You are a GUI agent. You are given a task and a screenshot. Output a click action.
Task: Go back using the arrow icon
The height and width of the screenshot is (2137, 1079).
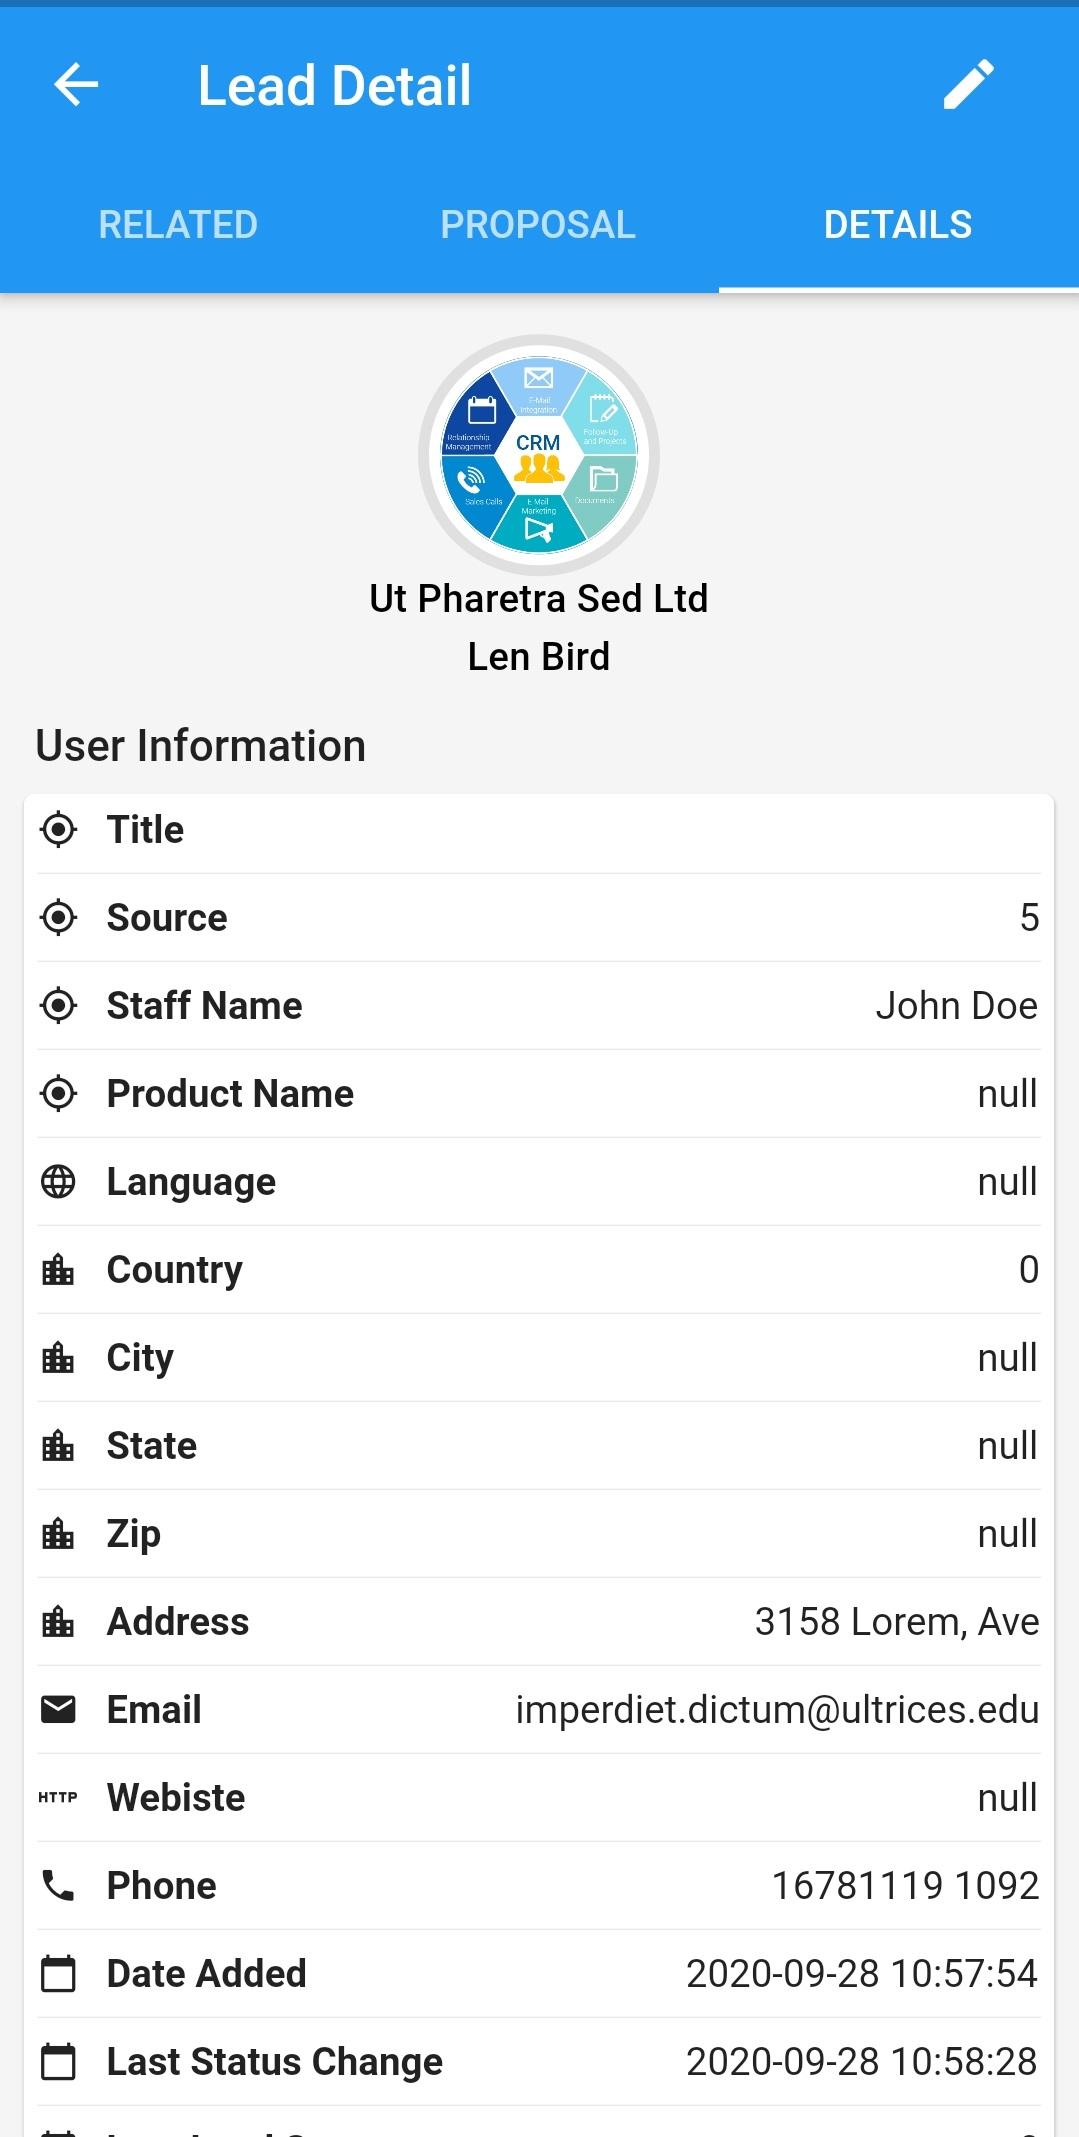point(76,84)
